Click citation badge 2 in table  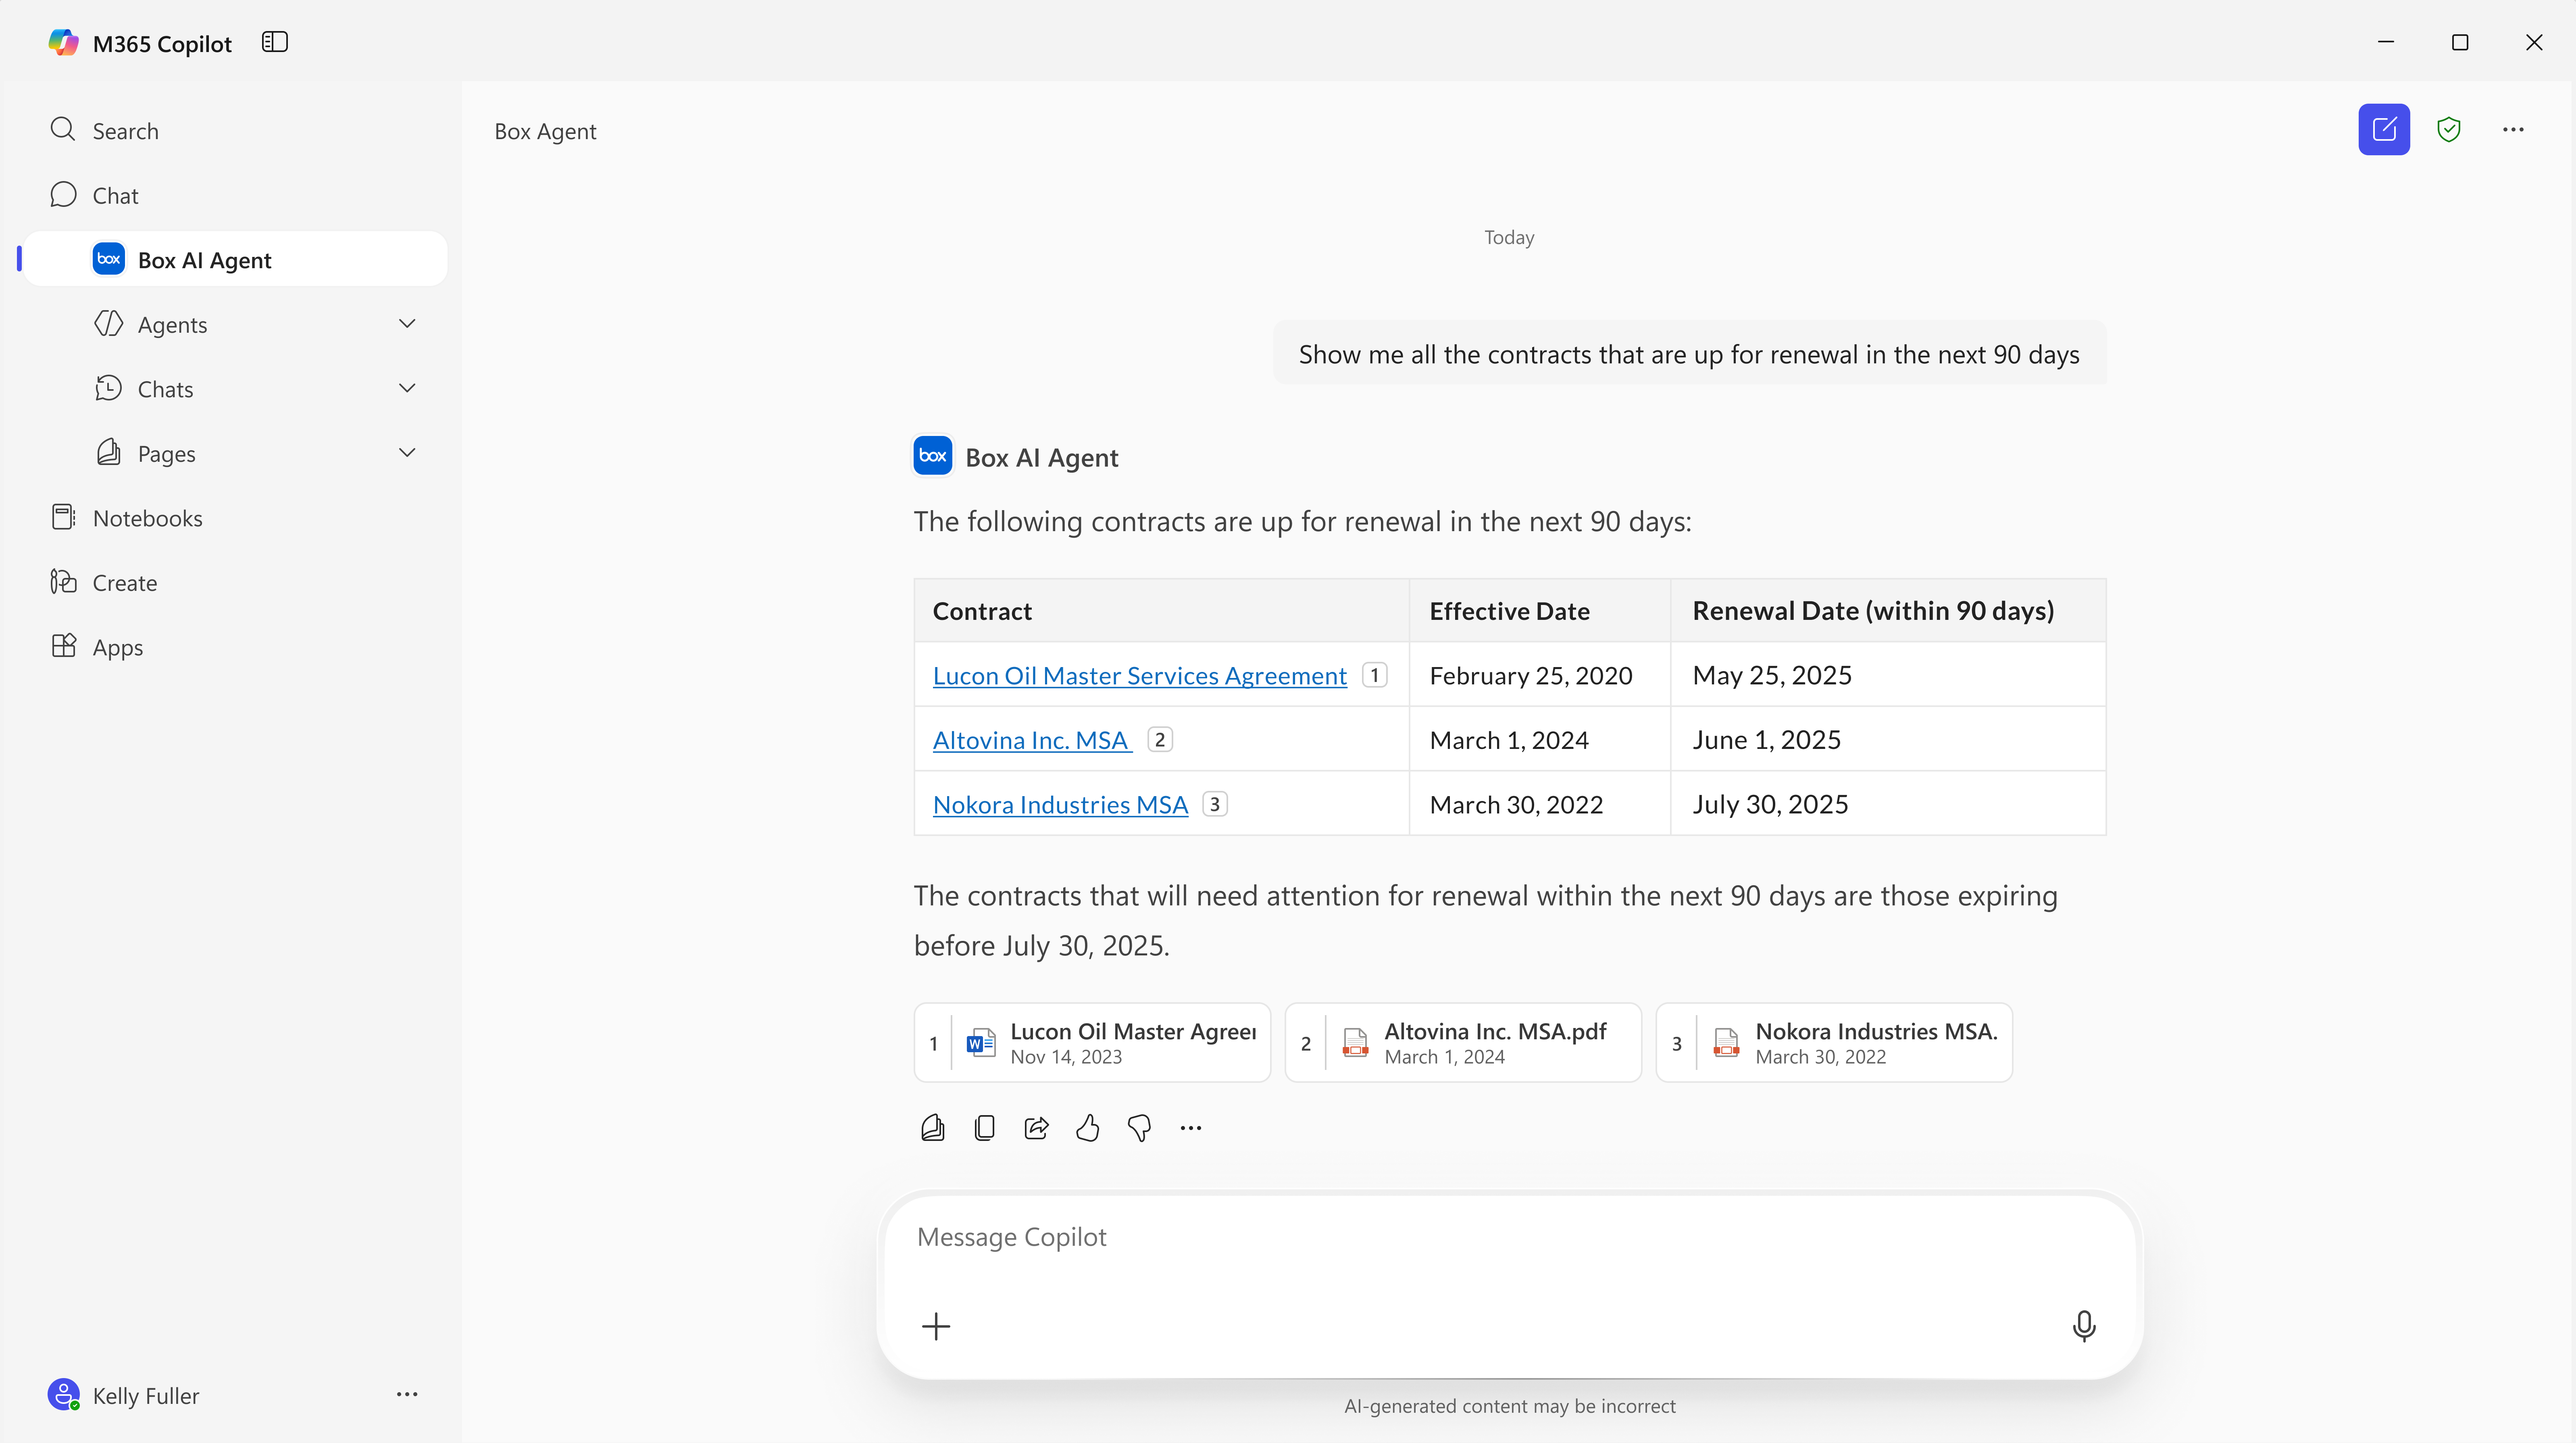click(1160, 740)
